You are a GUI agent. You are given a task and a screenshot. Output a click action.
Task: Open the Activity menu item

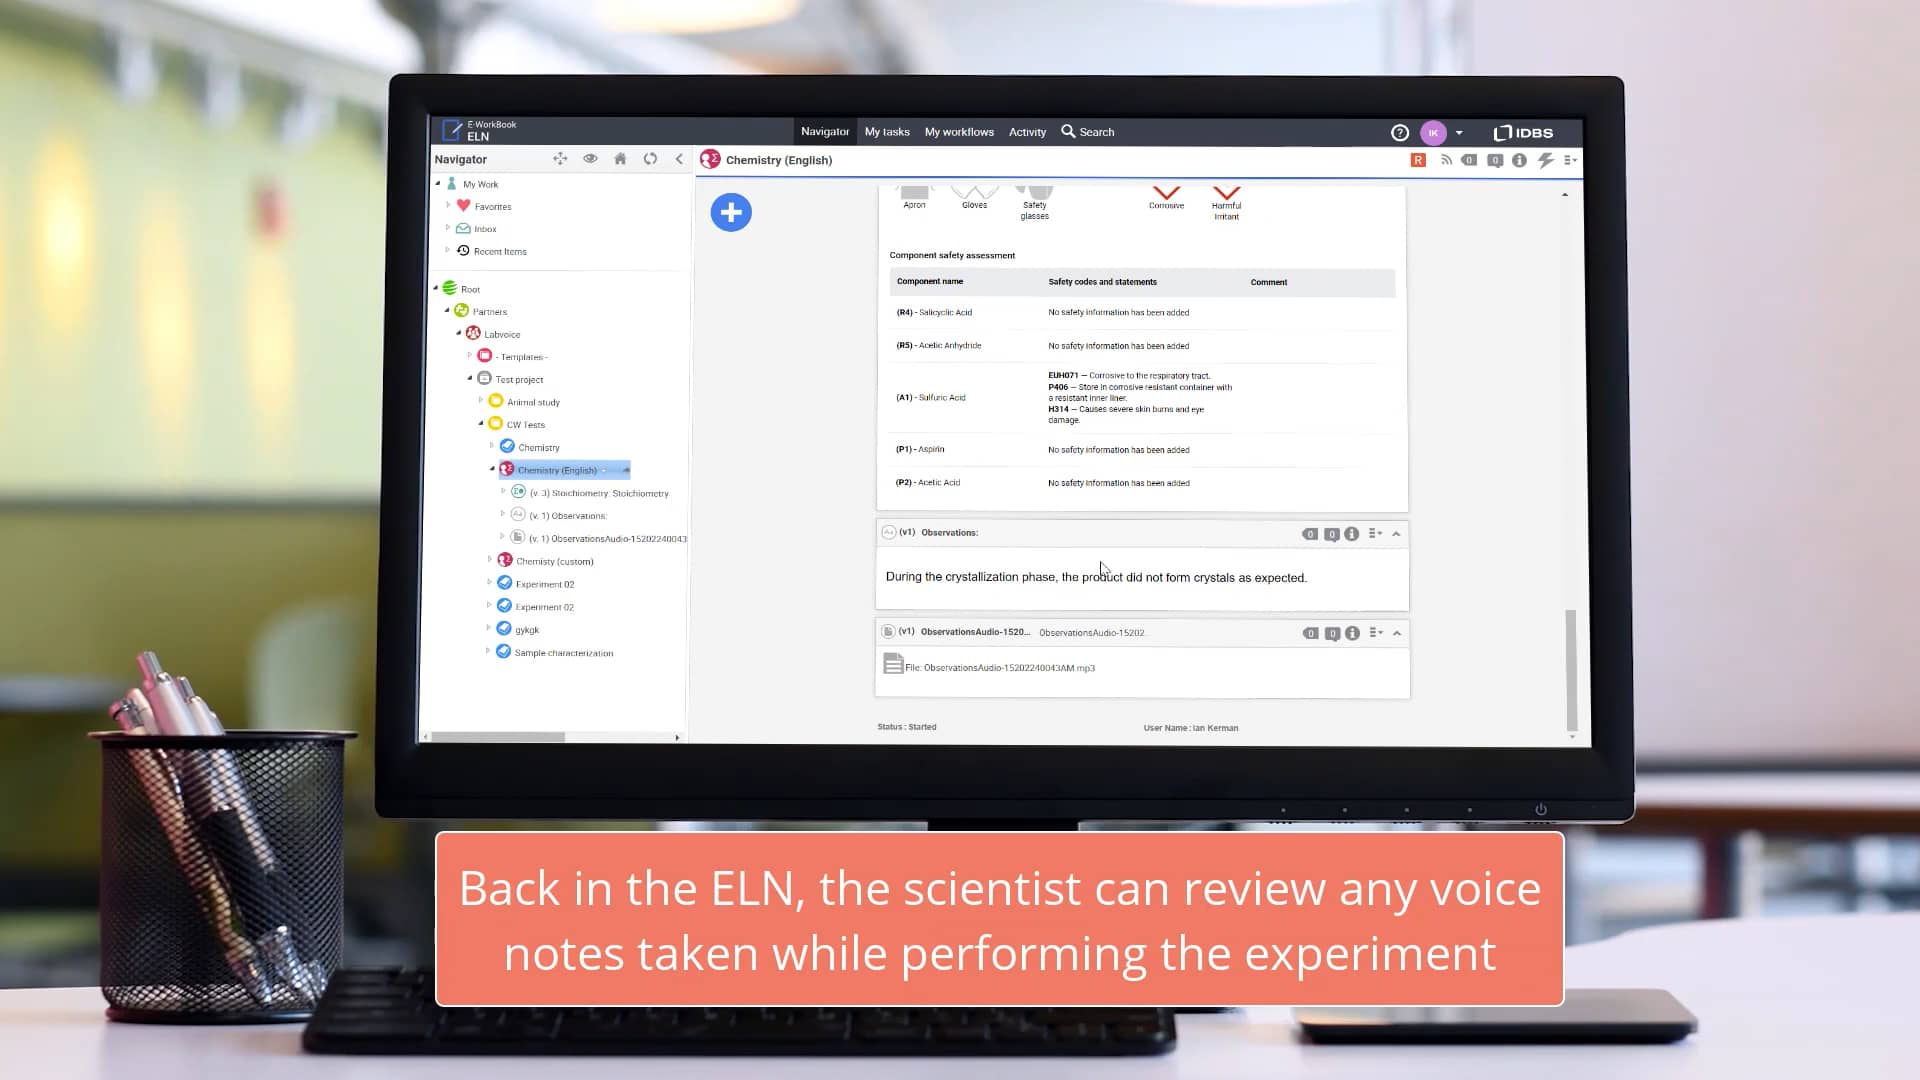point(1027,131)
